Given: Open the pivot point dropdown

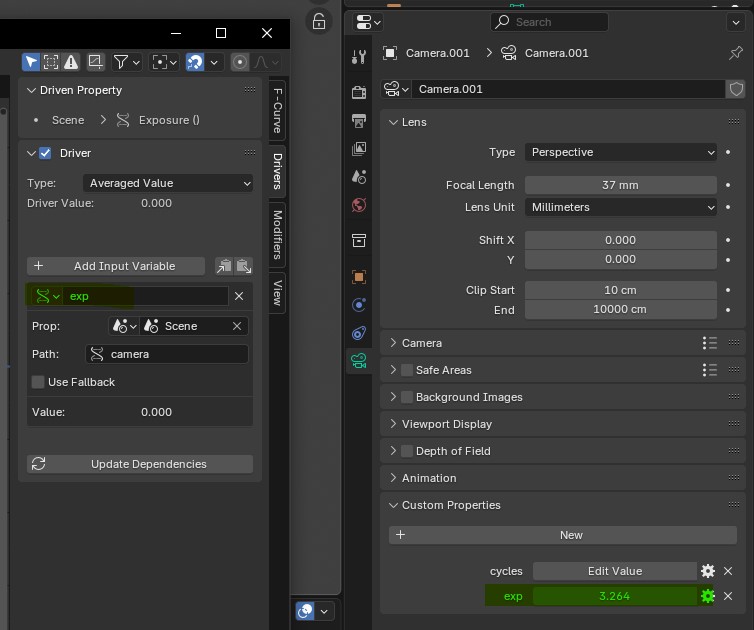Looking at the screenshot, I should [164, 62].
